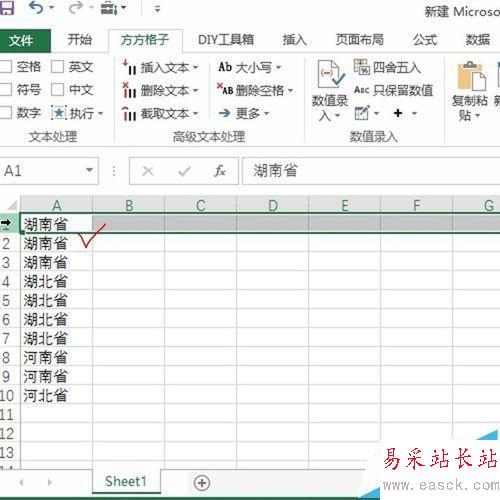The width and height of the screenshot is (500, 500).
Task: Expand the 删除文本 dropdown arrow
Action: (x=195, y=91)
